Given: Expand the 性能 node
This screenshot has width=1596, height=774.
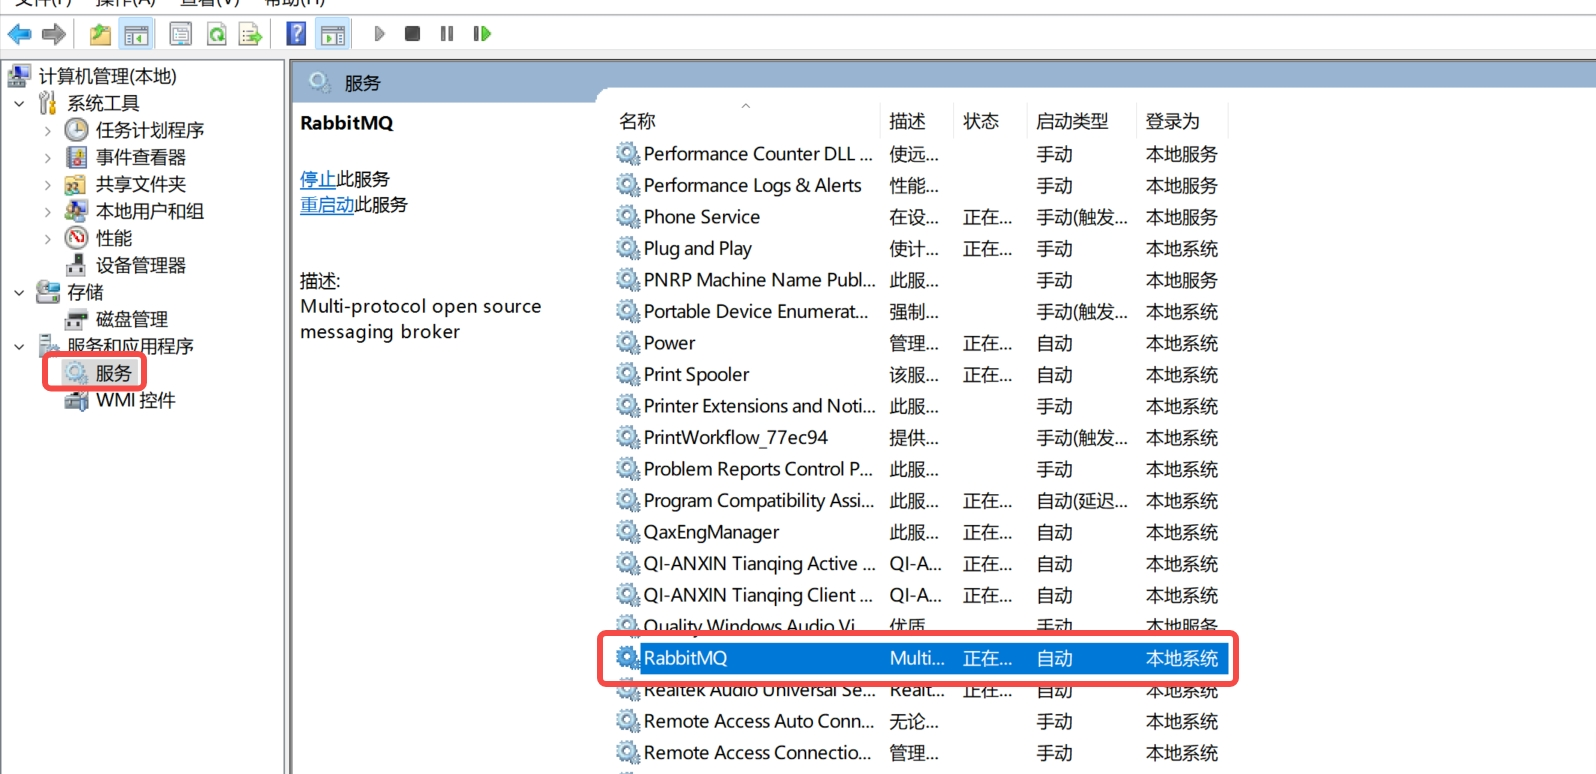Looking at the screenshot, I should click(x=47, y=238).
